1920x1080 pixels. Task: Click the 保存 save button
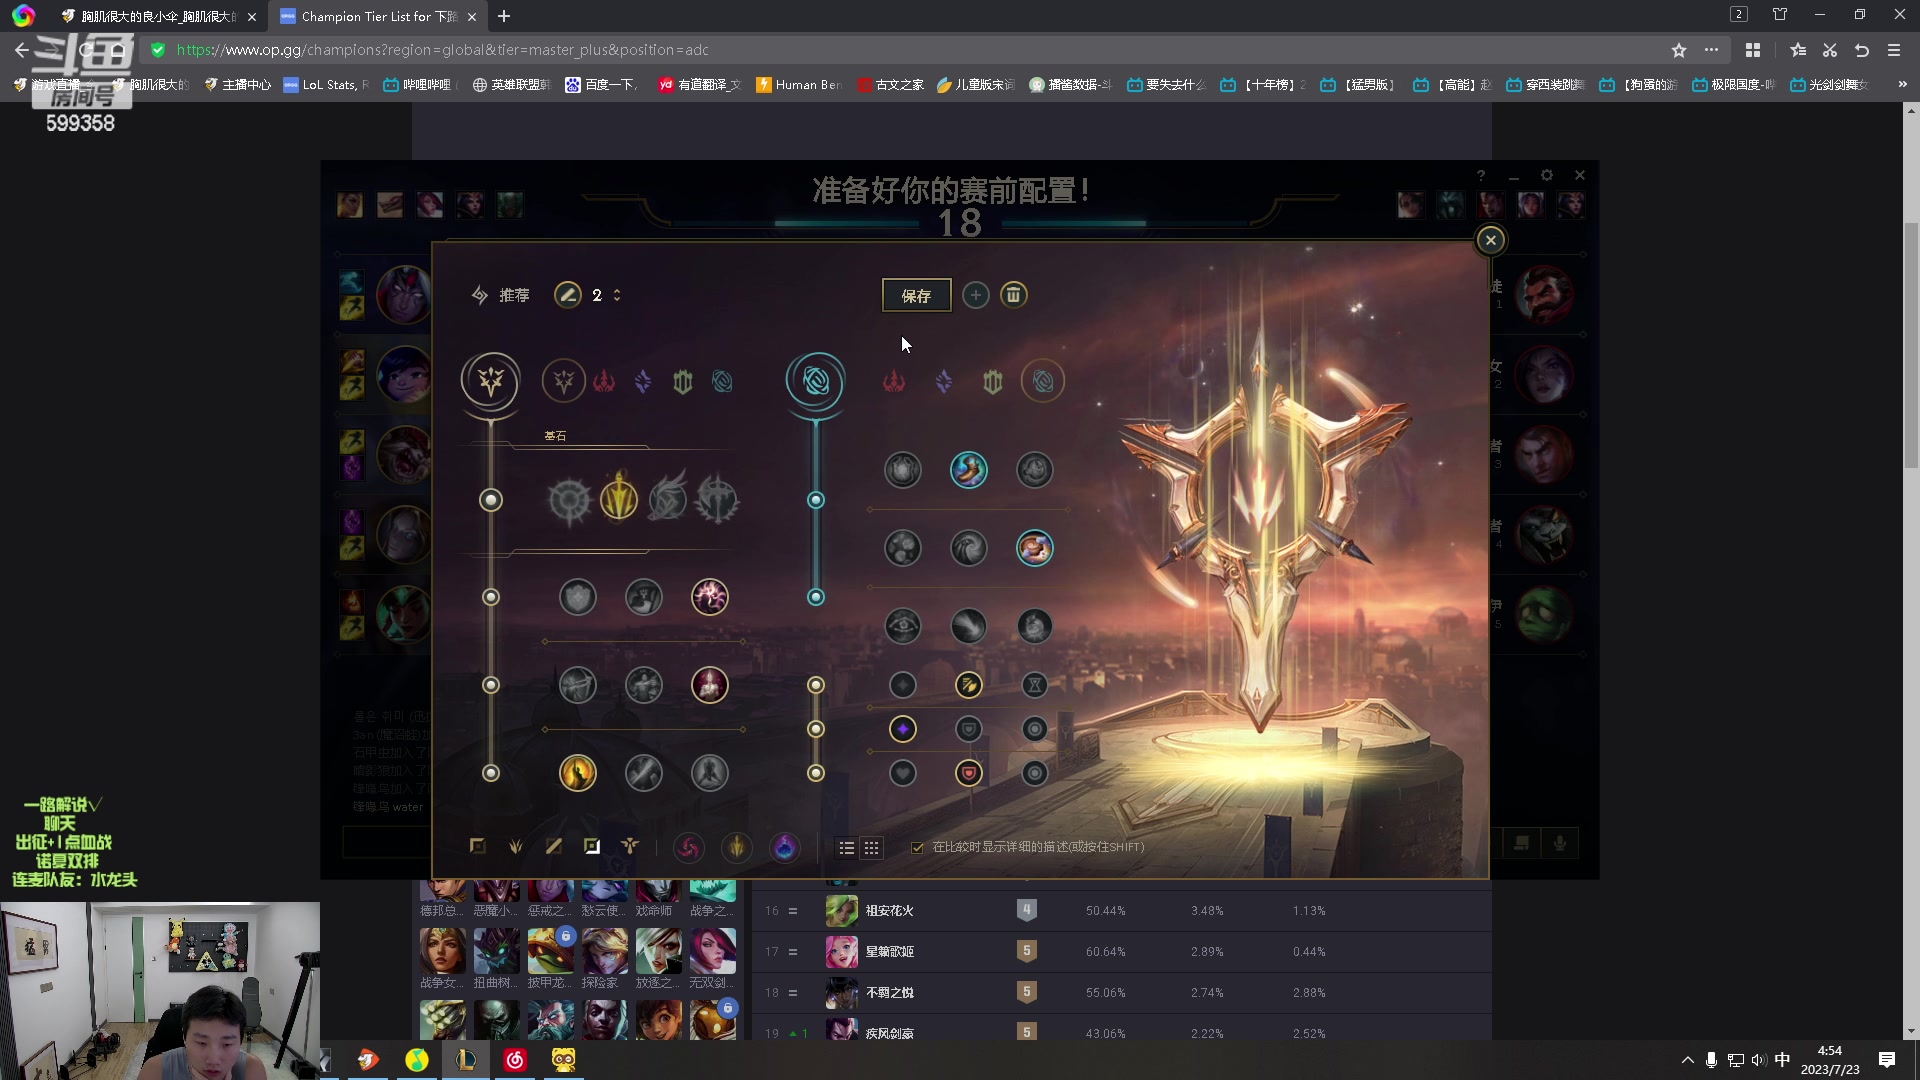pyautogui.click(x=916, y=295)
